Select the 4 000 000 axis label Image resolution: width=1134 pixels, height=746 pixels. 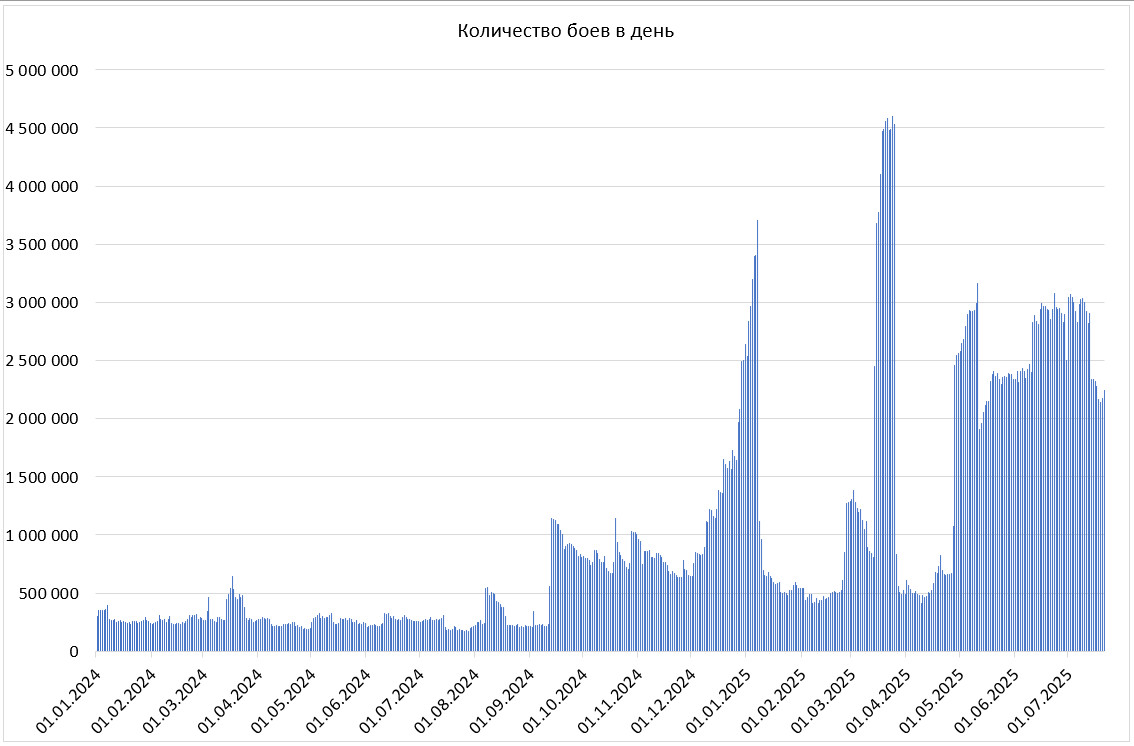pyautogui.click(x=41, y=186)
